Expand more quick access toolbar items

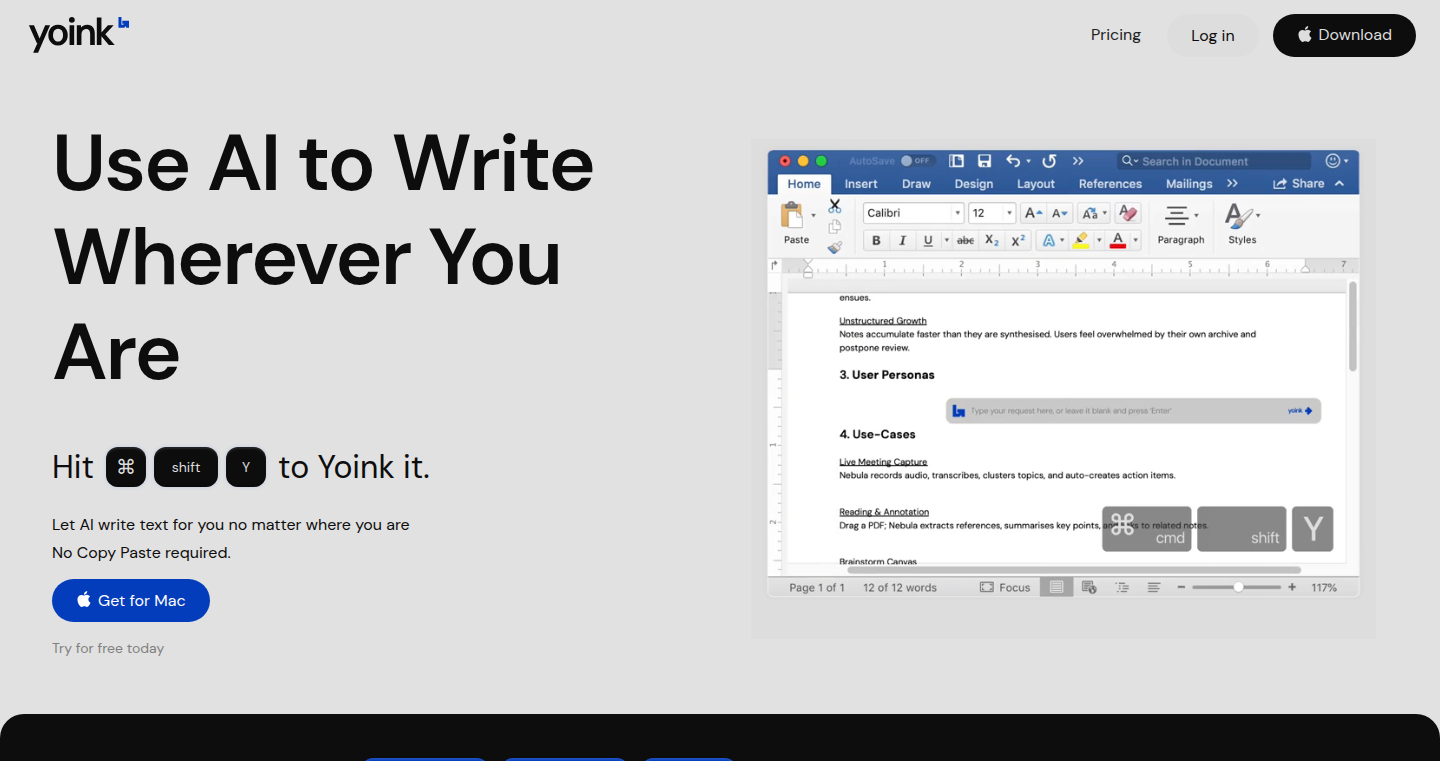1078,160
